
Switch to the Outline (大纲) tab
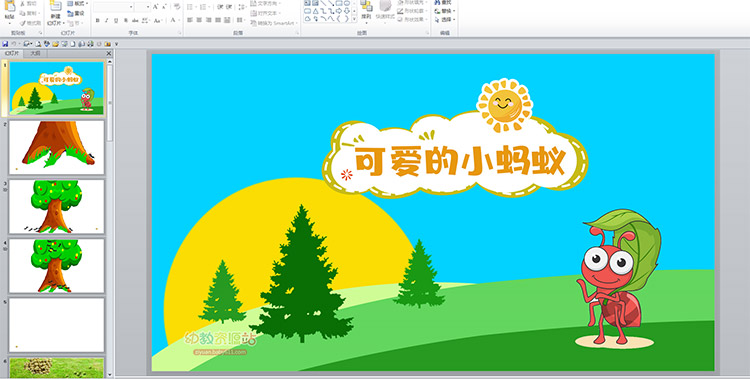(x=35, y=54)
